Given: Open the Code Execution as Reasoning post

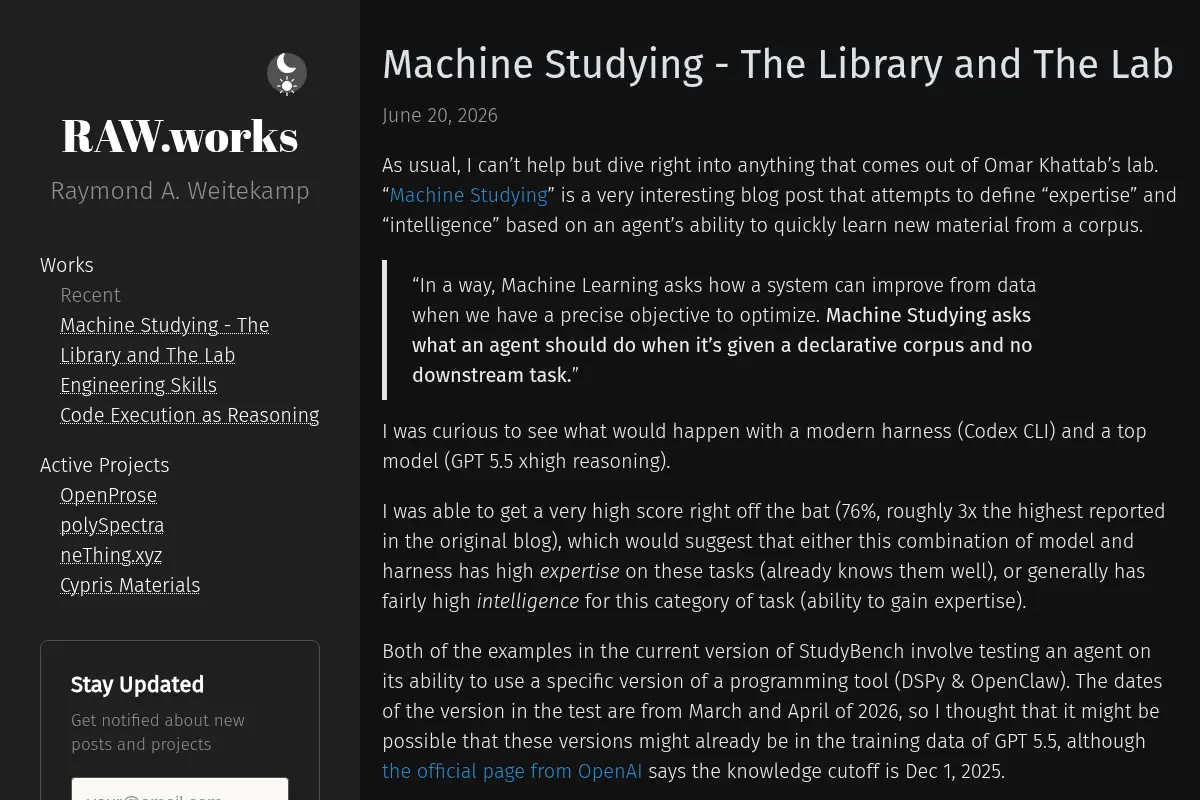Looking at the screenshot, I should (x=189, y=415).
